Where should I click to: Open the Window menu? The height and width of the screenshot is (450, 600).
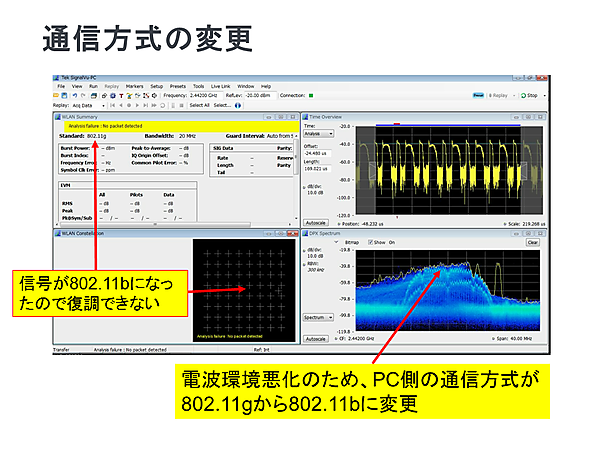(246, 86)
